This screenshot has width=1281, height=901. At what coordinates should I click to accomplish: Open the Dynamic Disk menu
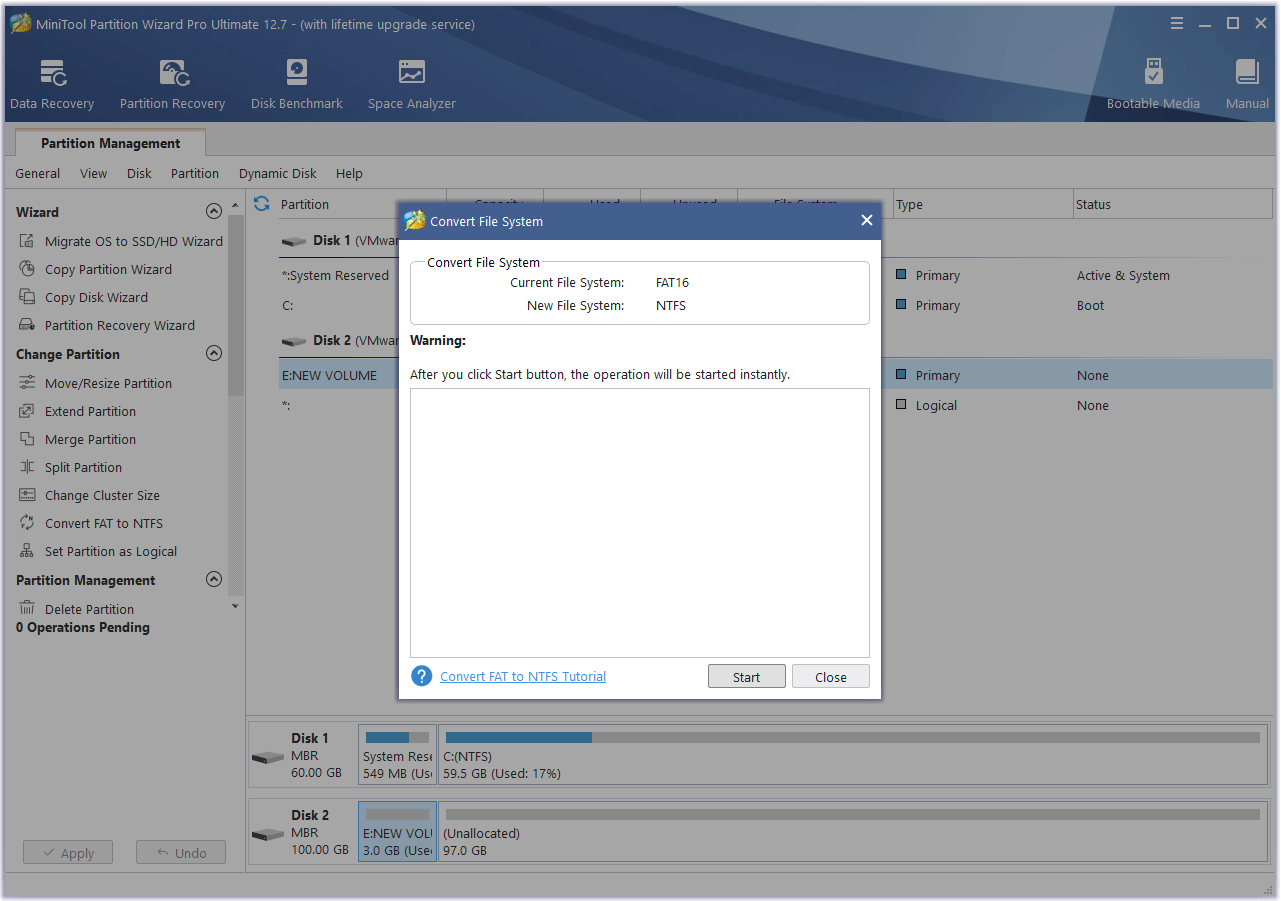click(x=278, y=173)
